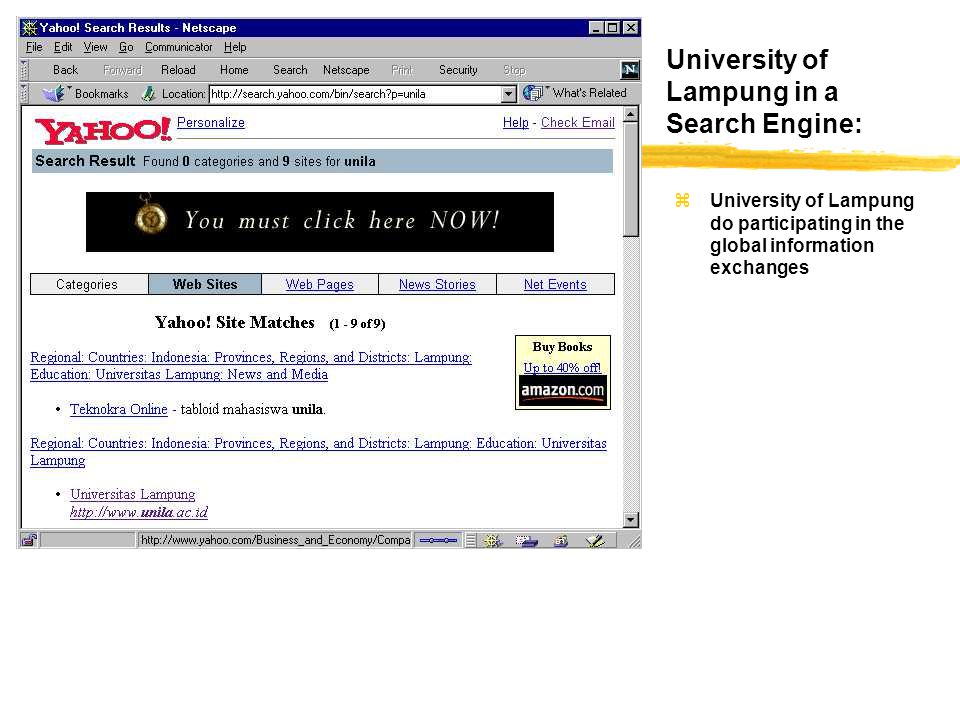Screen dimensions: 960x720
Task: Open the Help menu
Action: [234, 47]
